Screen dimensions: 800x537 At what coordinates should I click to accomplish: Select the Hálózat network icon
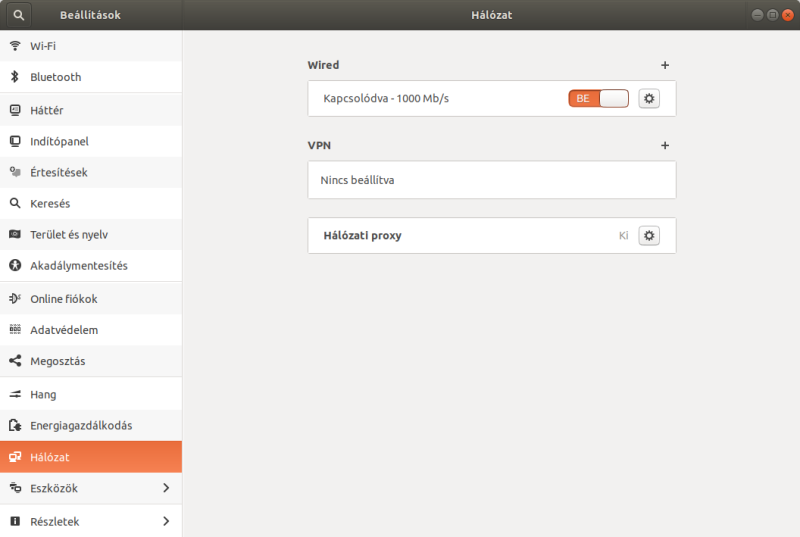pos(15,457)
